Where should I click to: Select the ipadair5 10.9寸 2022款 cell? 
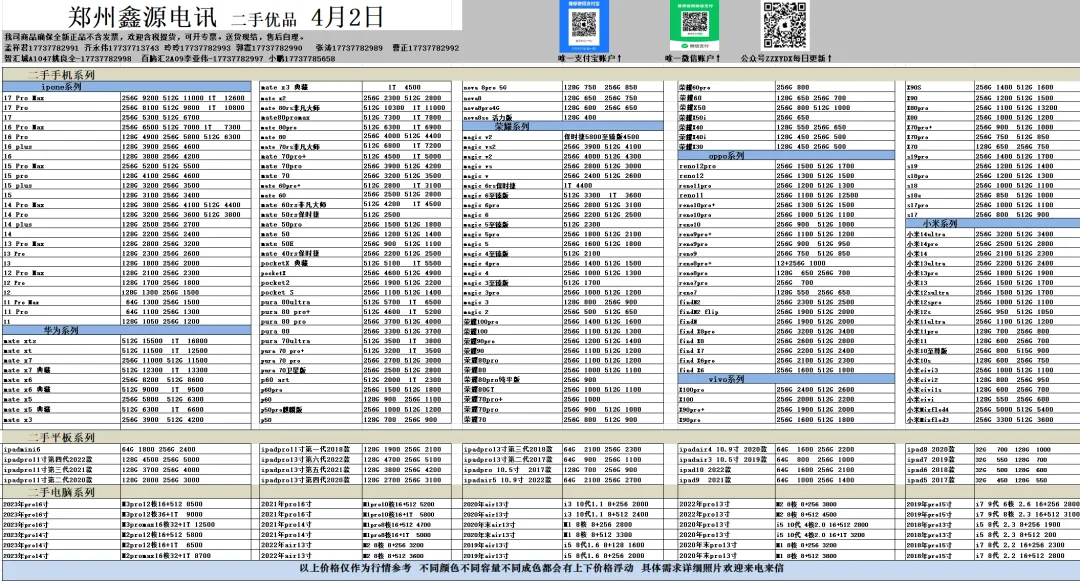(512, 480)
